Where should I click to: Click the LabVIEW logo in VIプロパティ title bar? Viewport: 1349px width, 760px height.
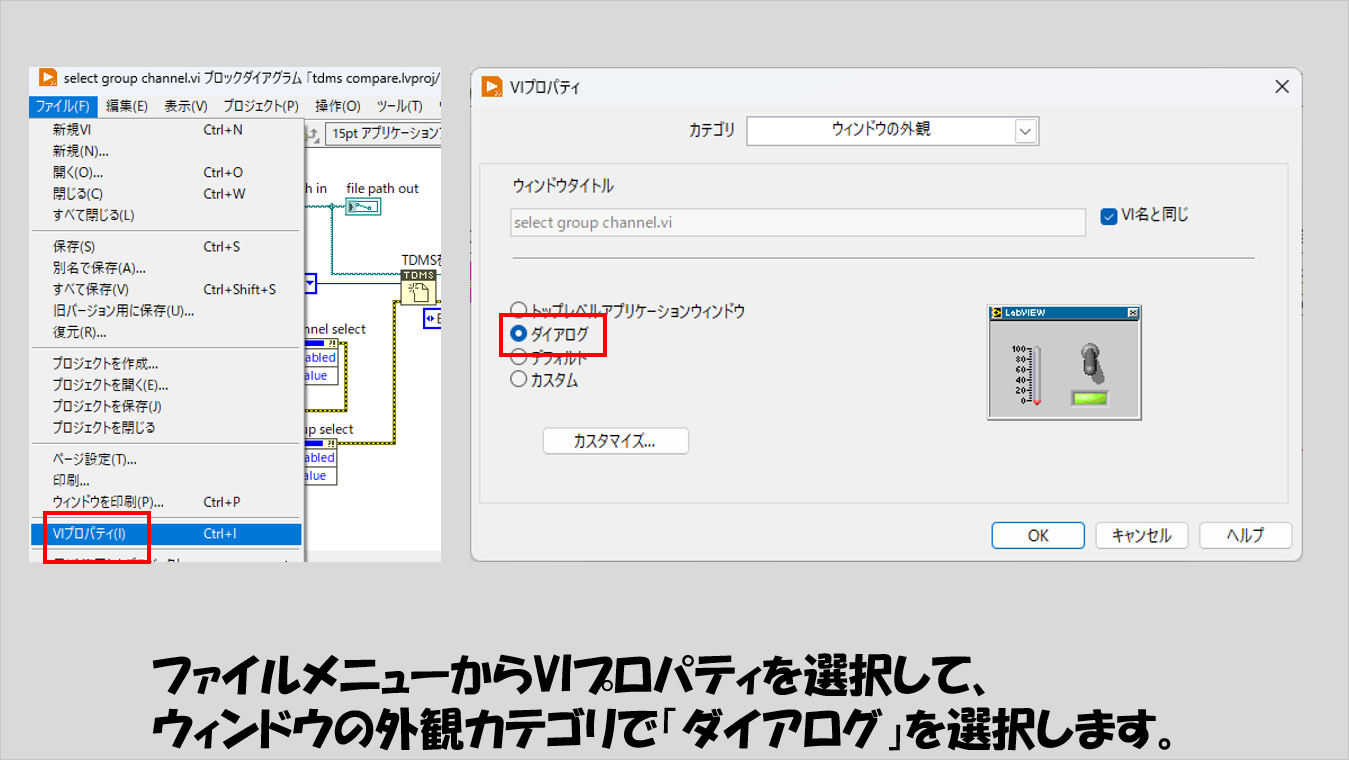(x=491, y=87)
